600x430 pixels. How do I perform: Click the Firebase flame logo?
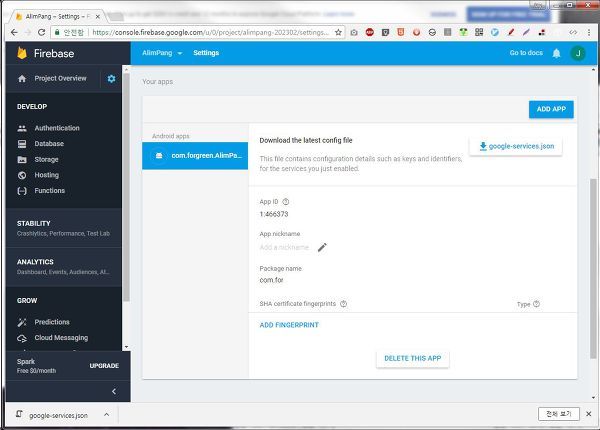click(x=22, y=53)
